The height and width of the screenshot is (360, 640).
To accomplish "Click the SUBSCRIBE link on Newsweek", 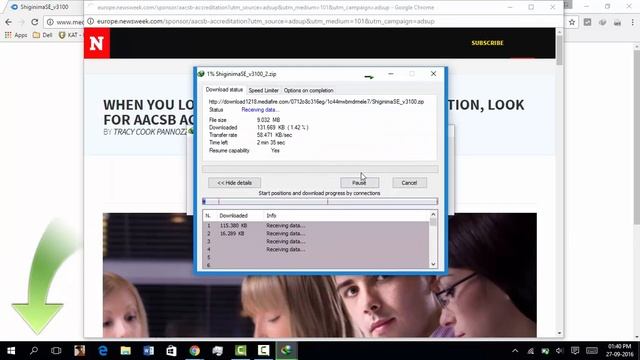I will [487, 43].
